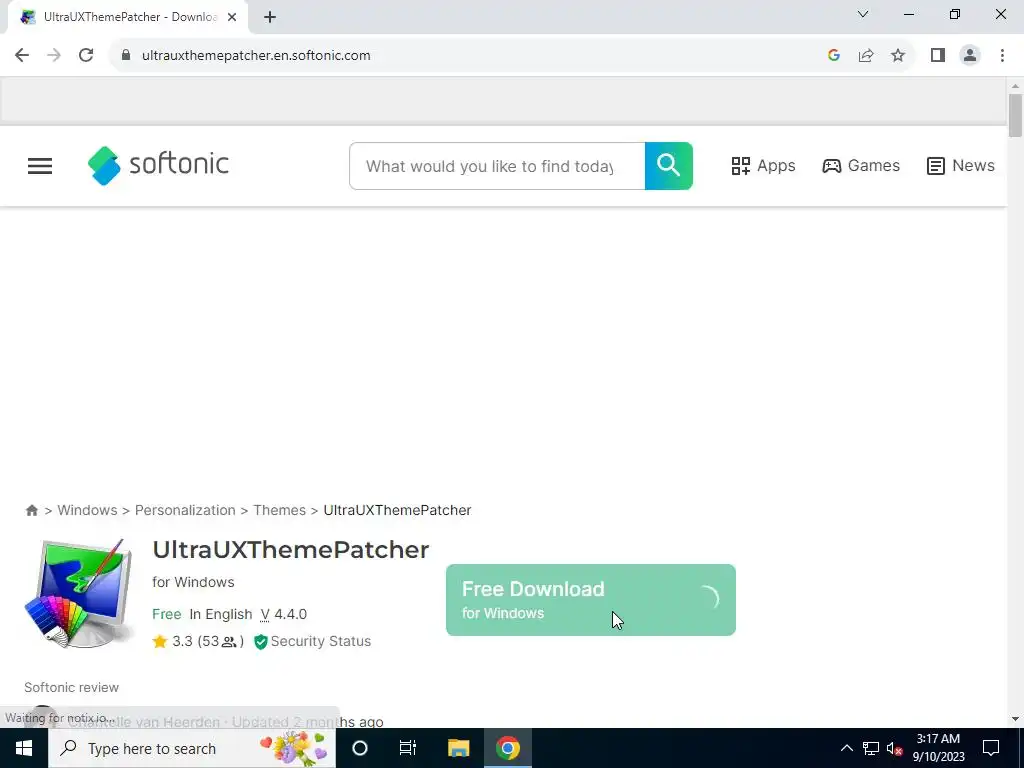The image size is (1024, 768).
Task: Open the Google search icon in address bar
Action: [833, 56]
